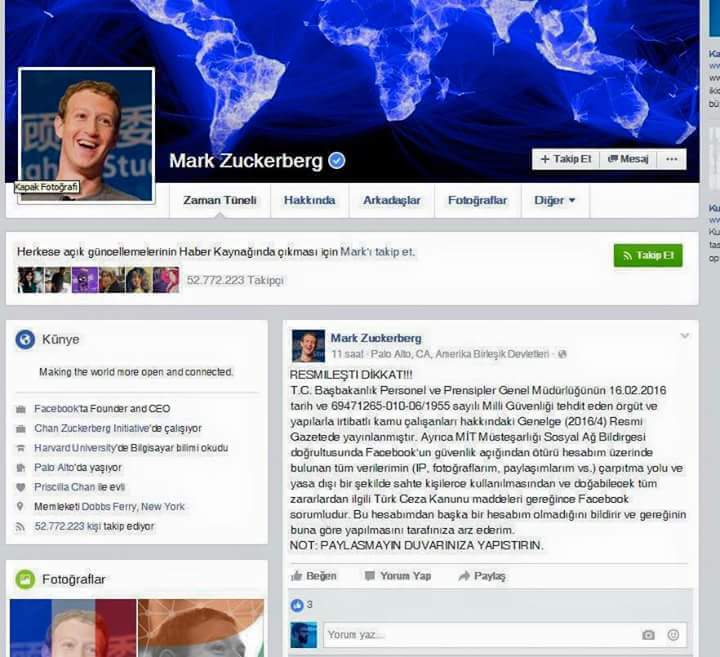Toggle follow with the green Takip Et button
Image resolution: width=720 pixels, height=657 pixels.
[x=648, y=255]
